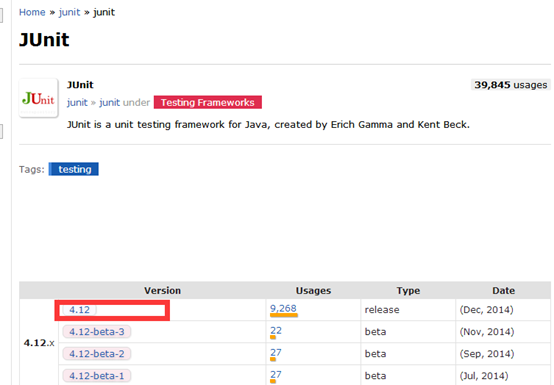View 27 usages for 4.12-beta-1
Viewport: 554px width, 385px height.
pos(276,374)
